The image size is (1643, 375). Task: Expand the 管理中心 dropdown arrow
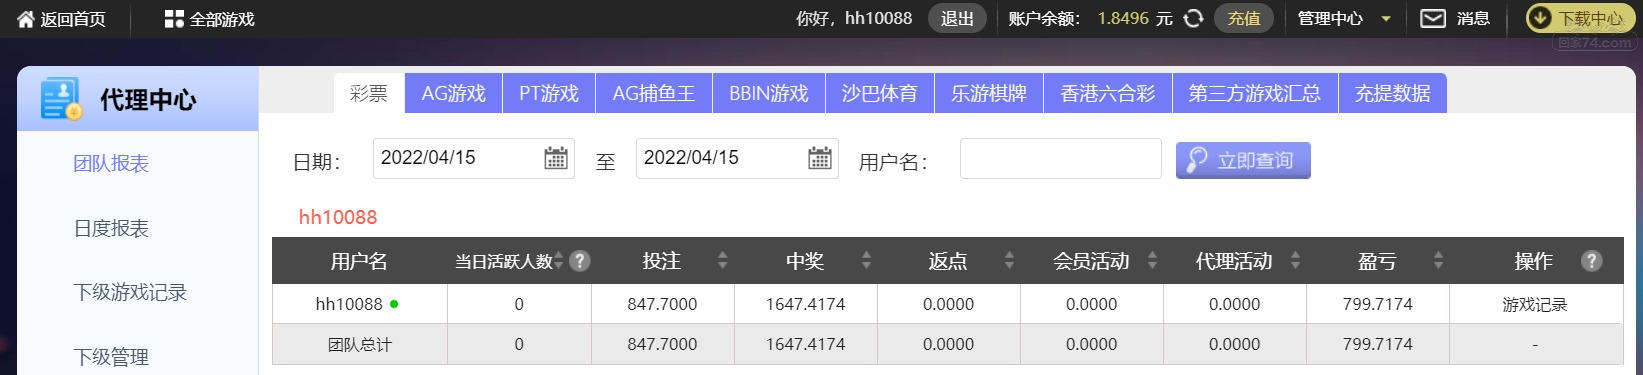coord(1386,19)
